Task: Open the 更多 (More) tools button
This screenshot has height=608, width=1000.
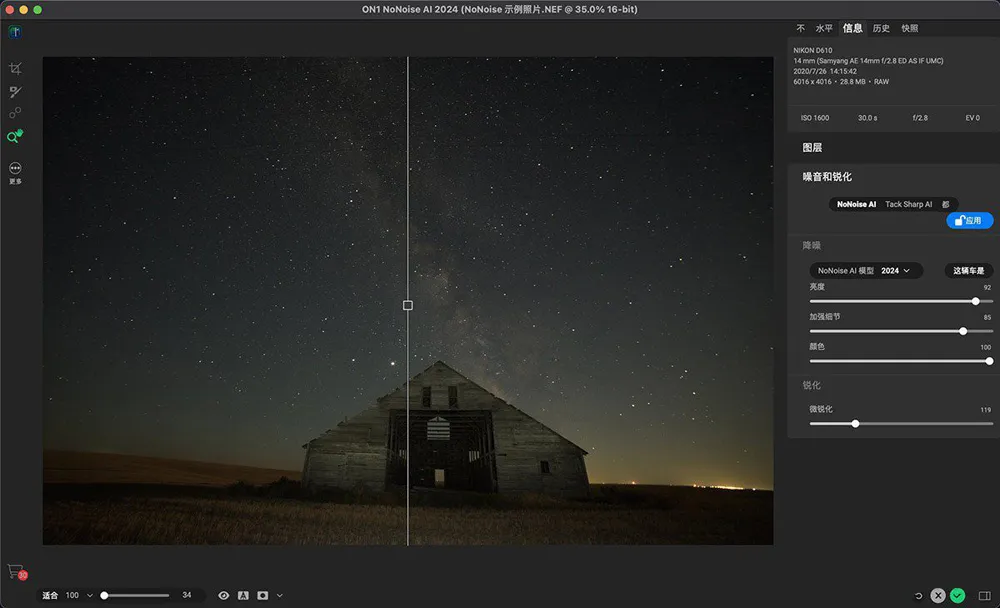Action: [x=15, y=170]
